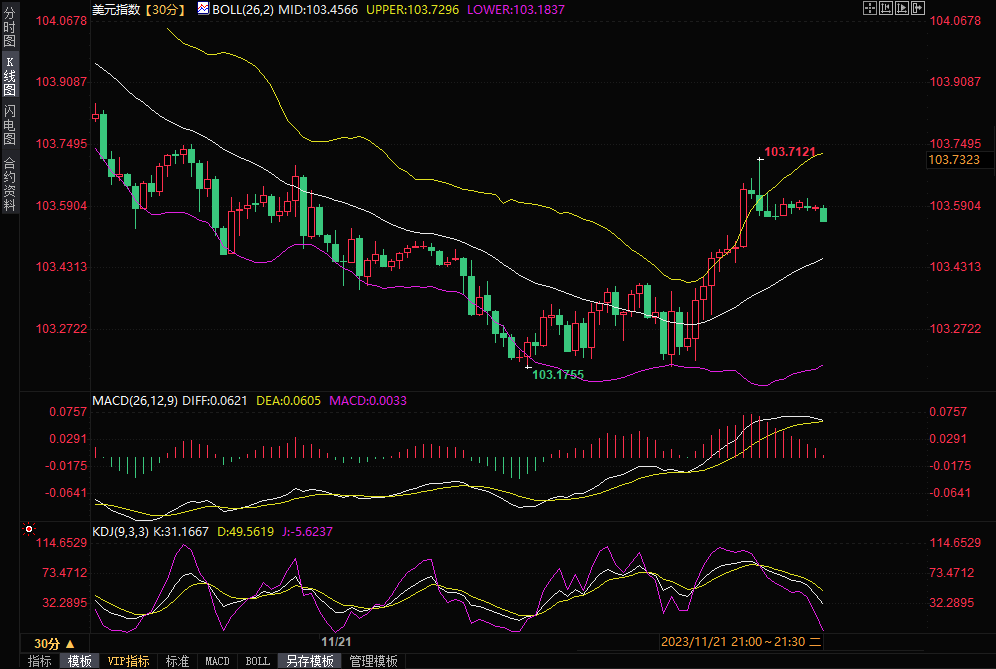This screenshot has width=996, height=669.
Task: Click the export chart icon with right arrow
Action: [919, 8]
